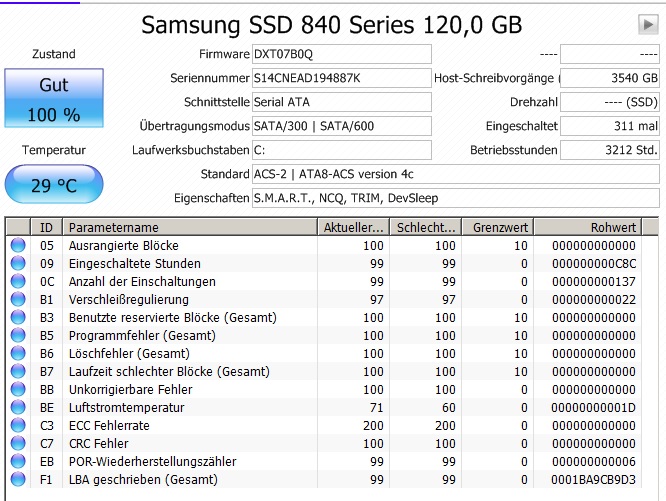Click the Betriebsstunden value 3212 Std.
Viewport: 666px width, 501px height.
pyautogui.click(x=610, y=150)
